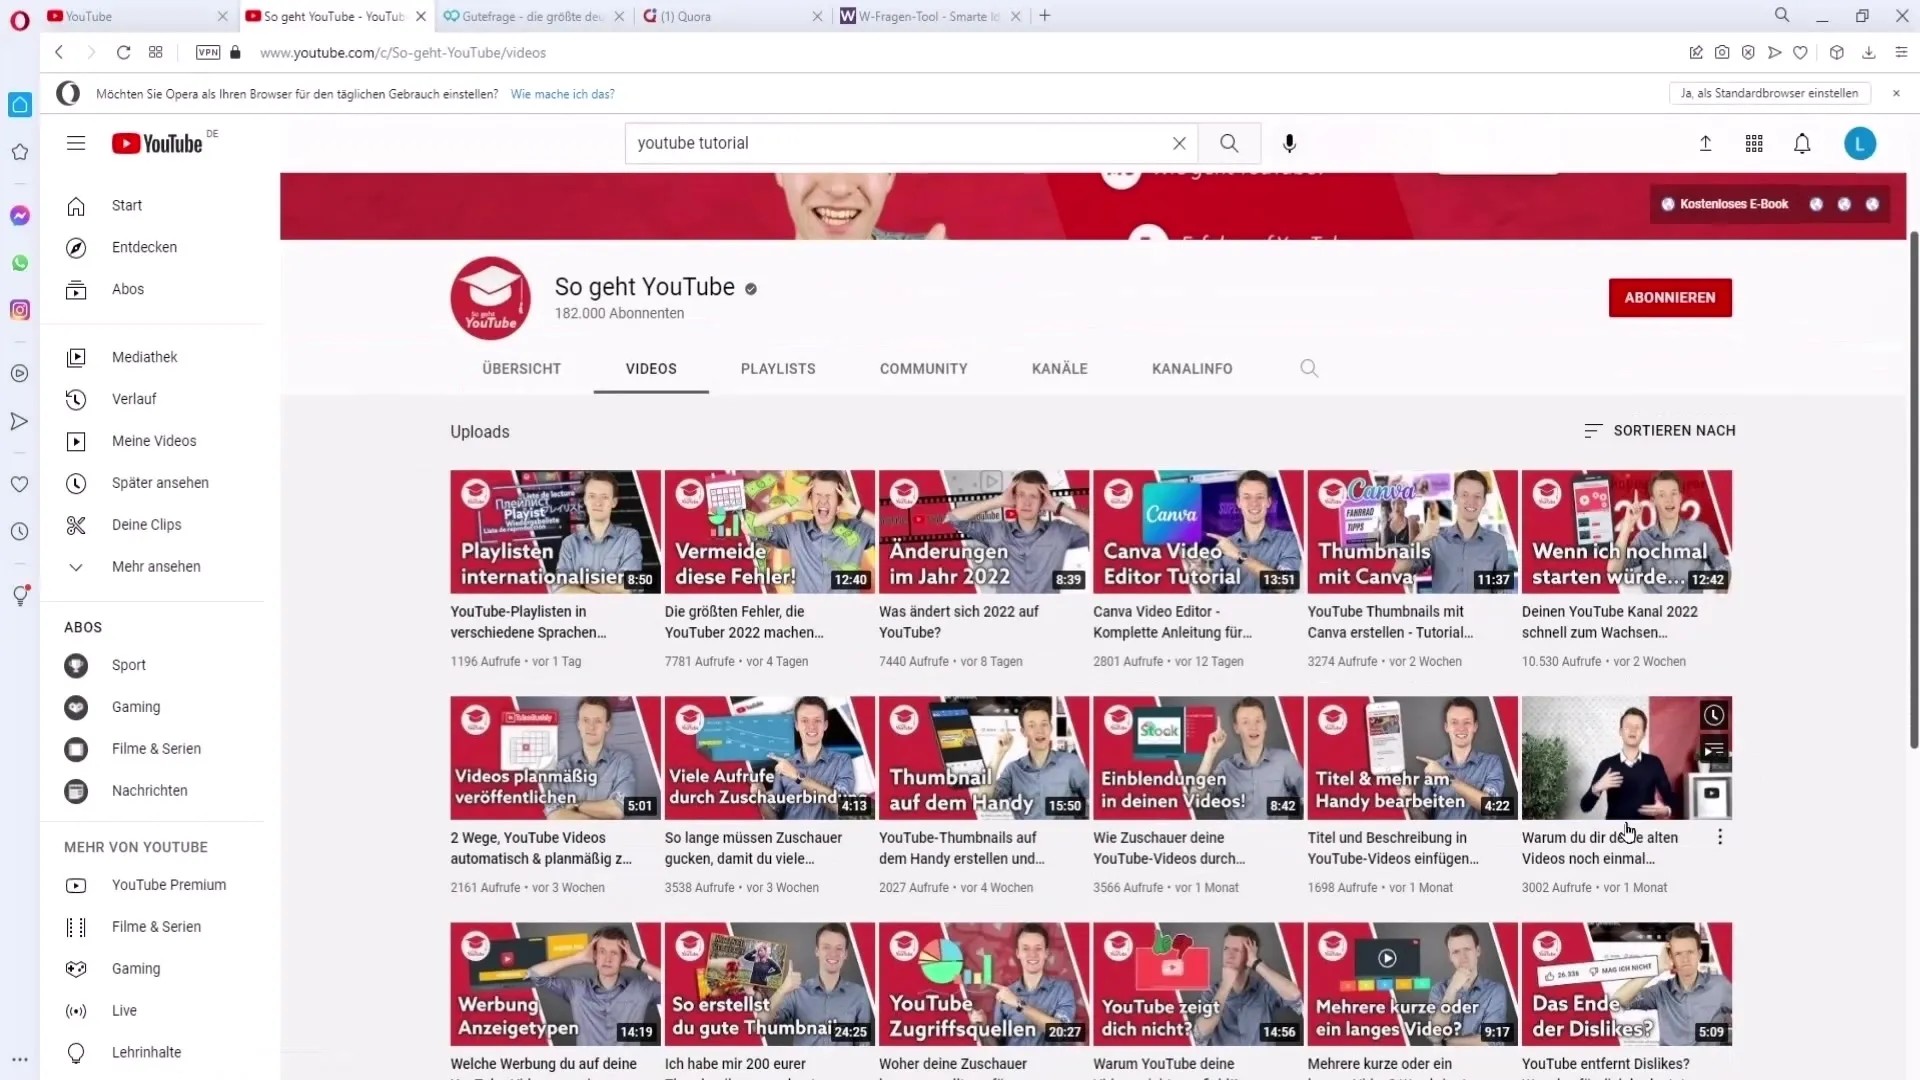Go to the Kanäle tab
Image resolution: width=1920 pixels, height=1080 pixels.
1059,368
